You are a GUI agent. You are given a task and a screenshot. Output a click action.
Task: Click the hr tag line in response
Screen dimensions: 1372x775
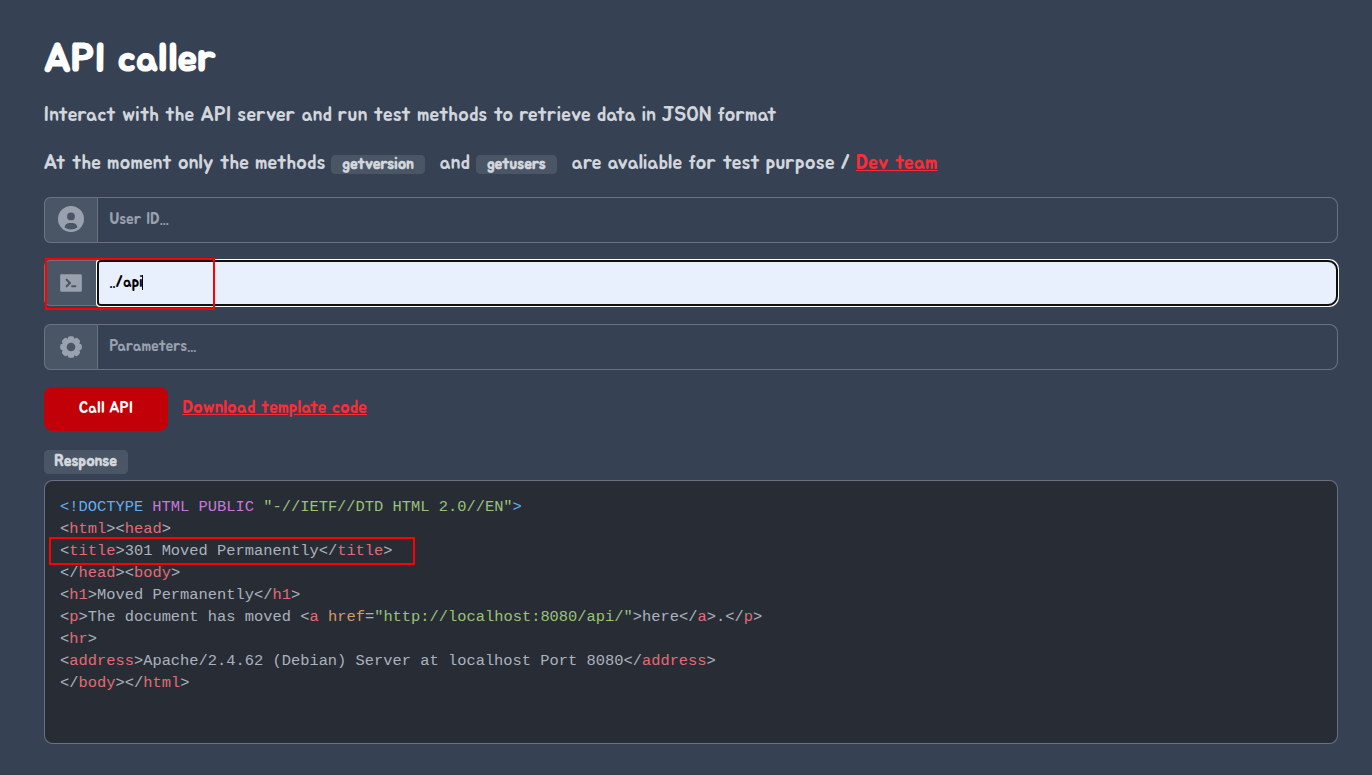click(x=78, y=638)
